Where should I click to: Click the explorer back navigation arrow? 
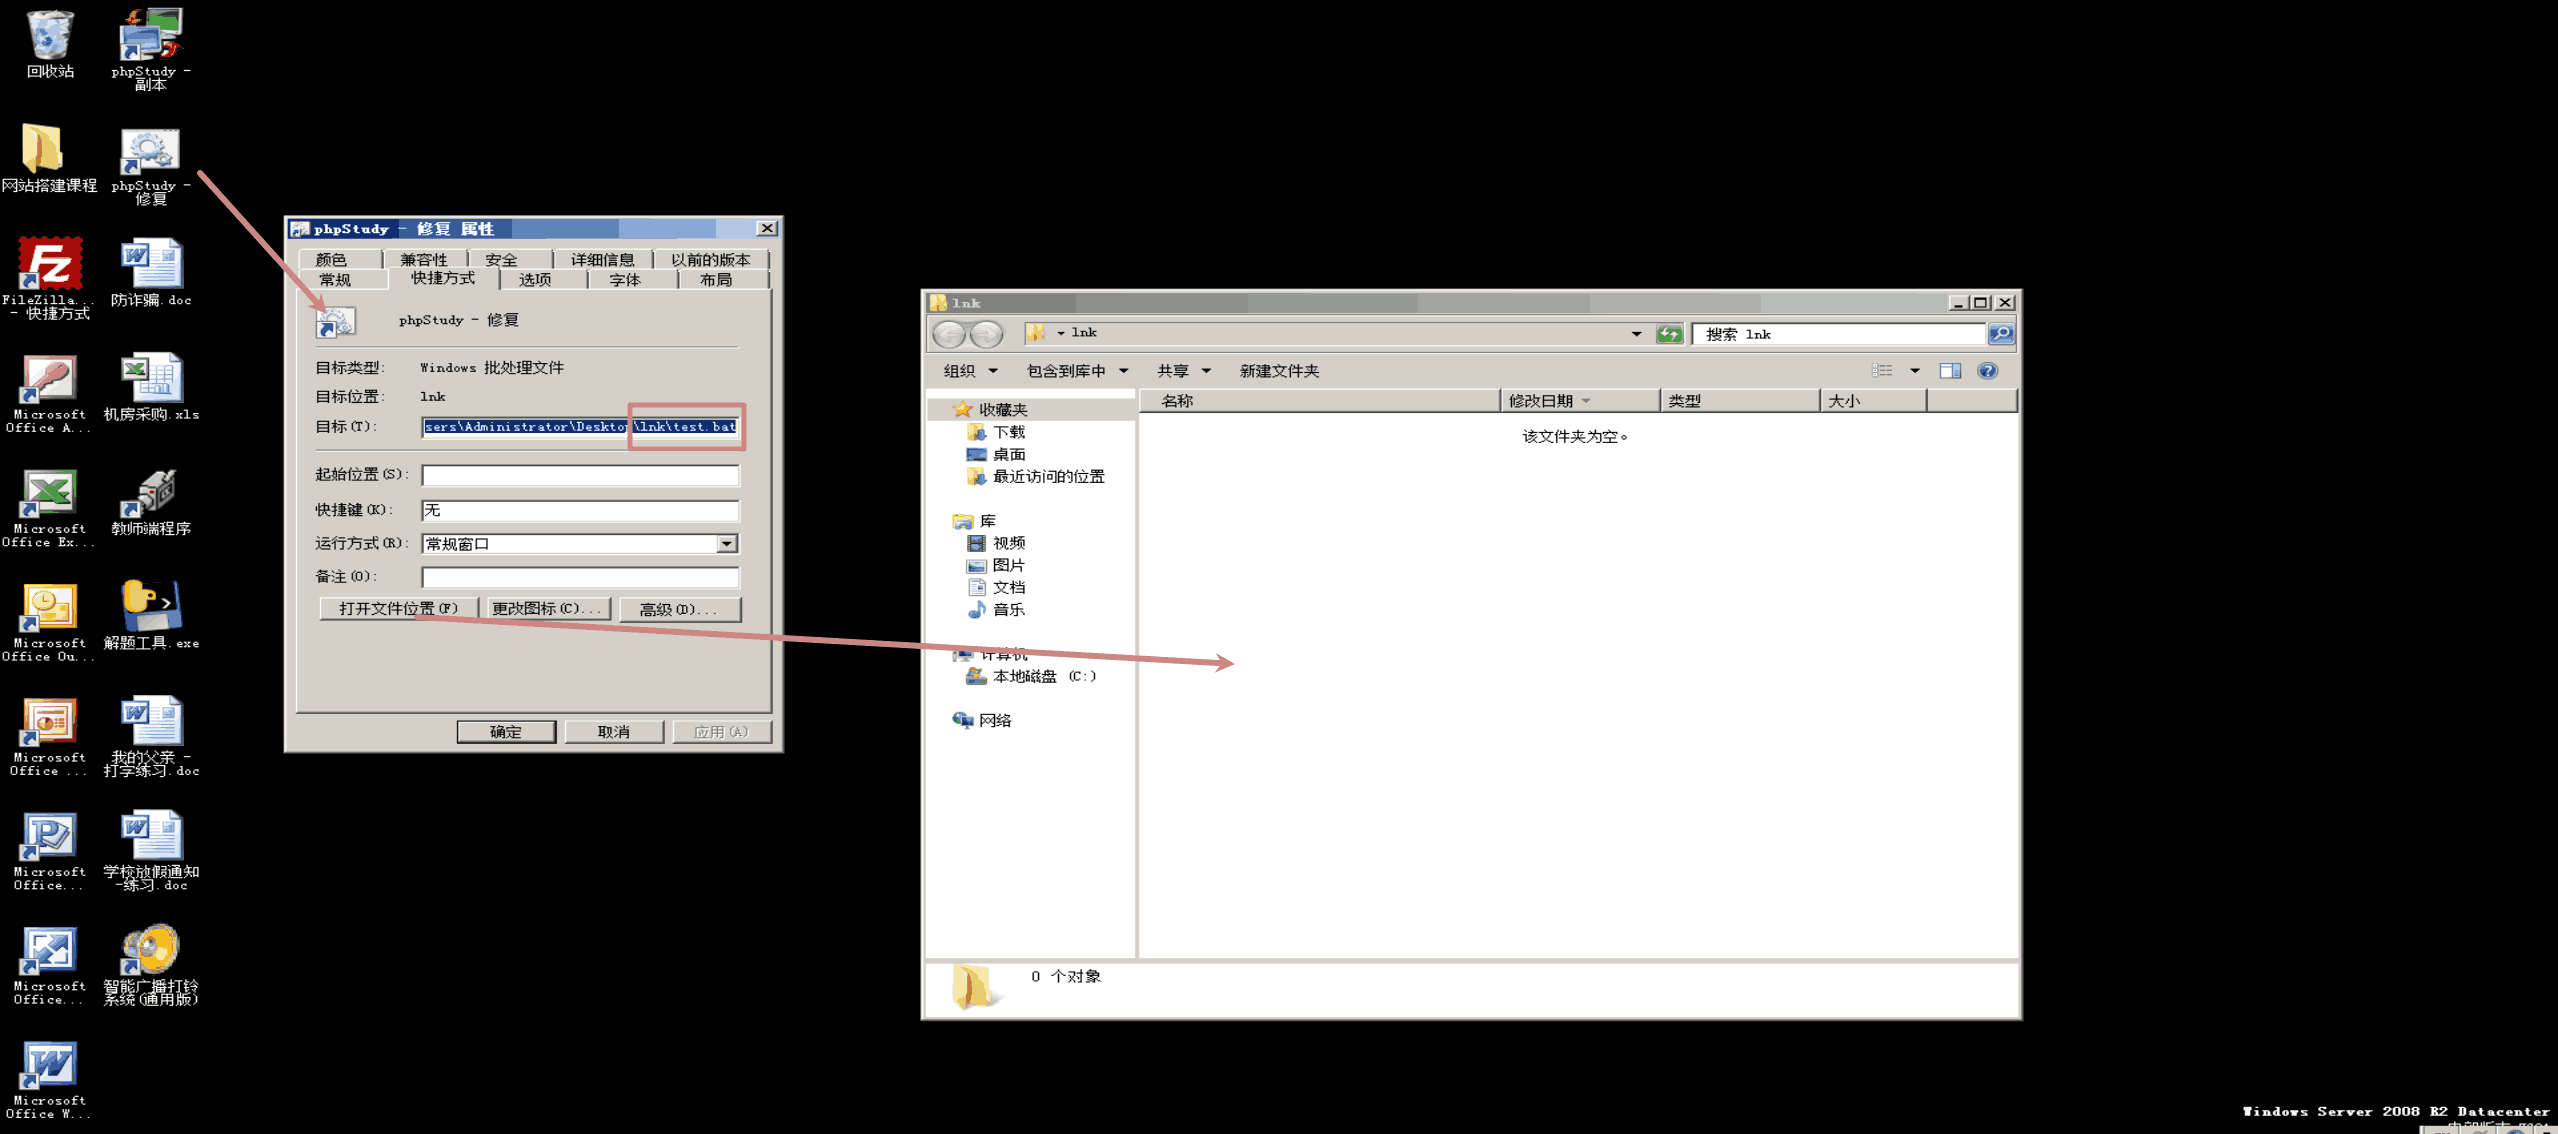point(949,334)
